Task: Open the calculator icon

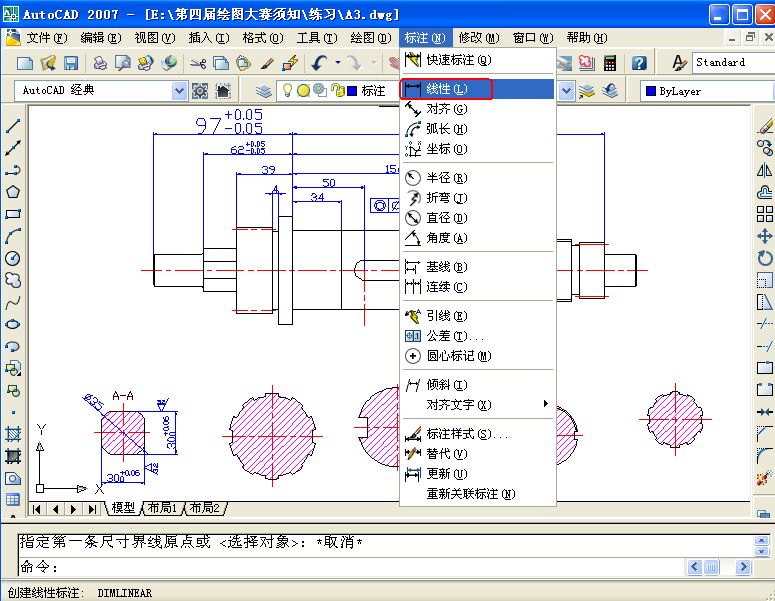Action: coord(610,63)
